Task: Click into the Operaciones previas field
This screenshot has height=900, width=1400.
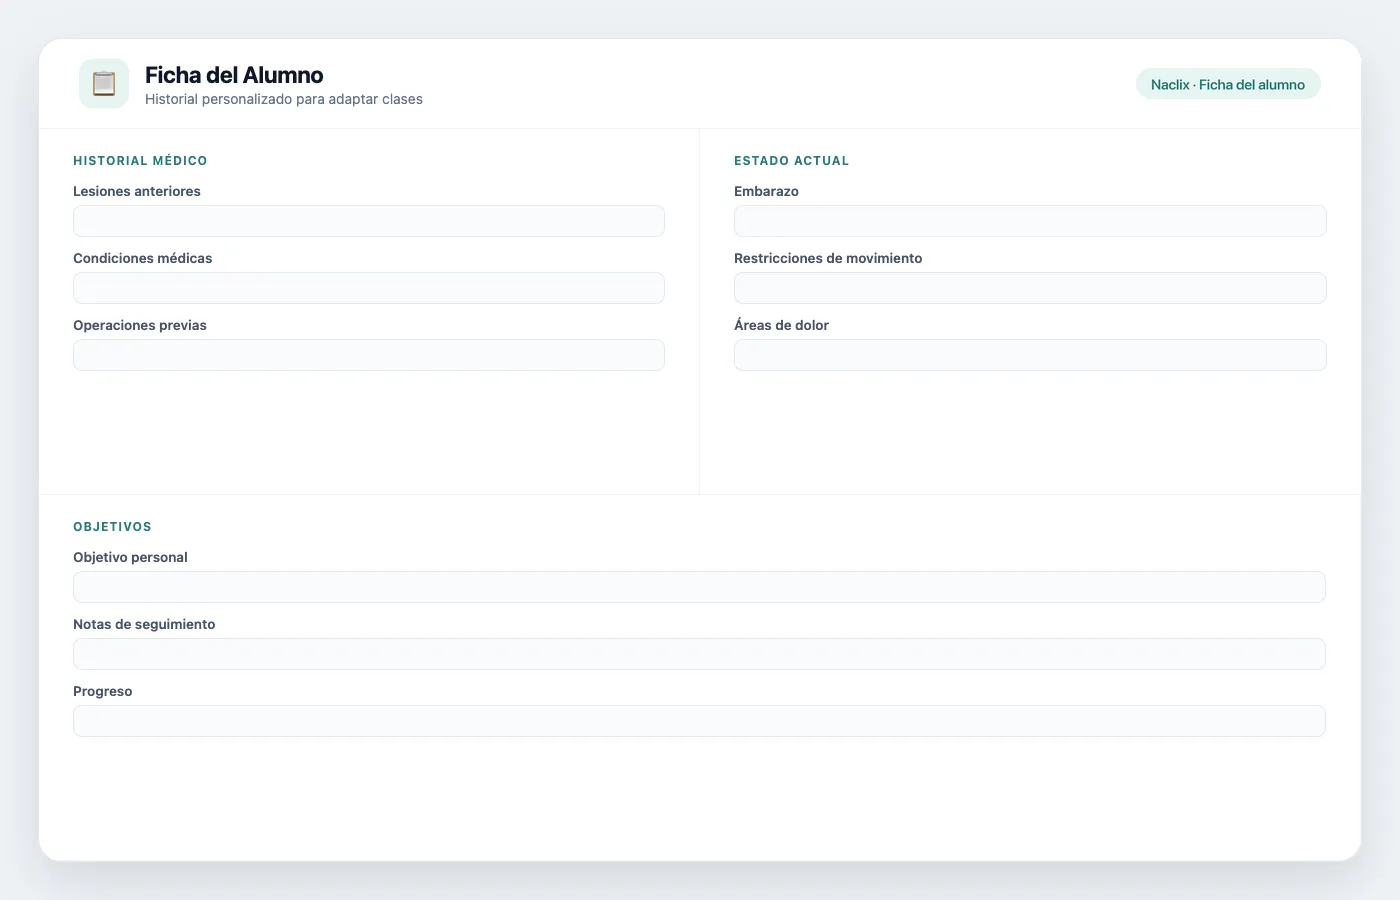Action: [369, 355]
